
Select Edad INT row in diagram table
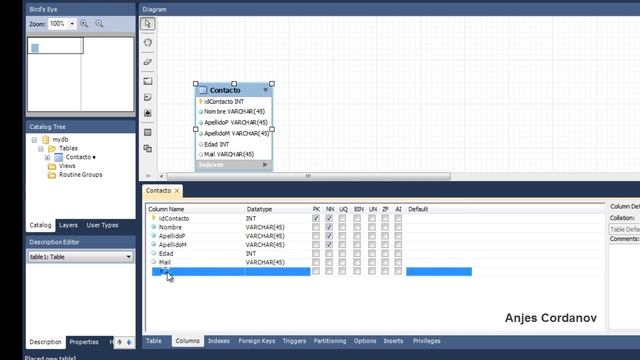click(233, 144)
